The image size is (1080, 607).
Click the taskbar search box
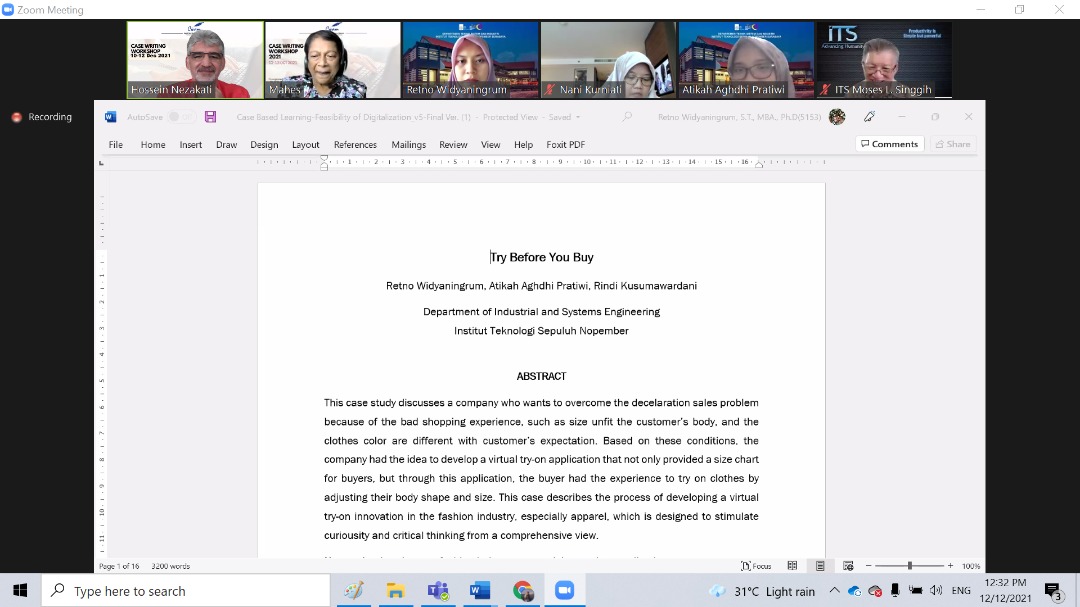point(186,590)
